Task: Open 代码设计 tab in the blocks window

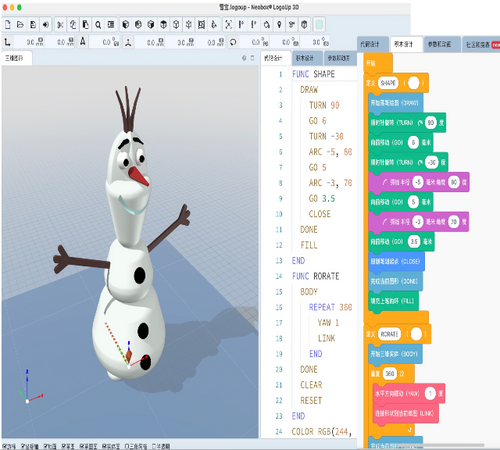Action: point(372,44)
